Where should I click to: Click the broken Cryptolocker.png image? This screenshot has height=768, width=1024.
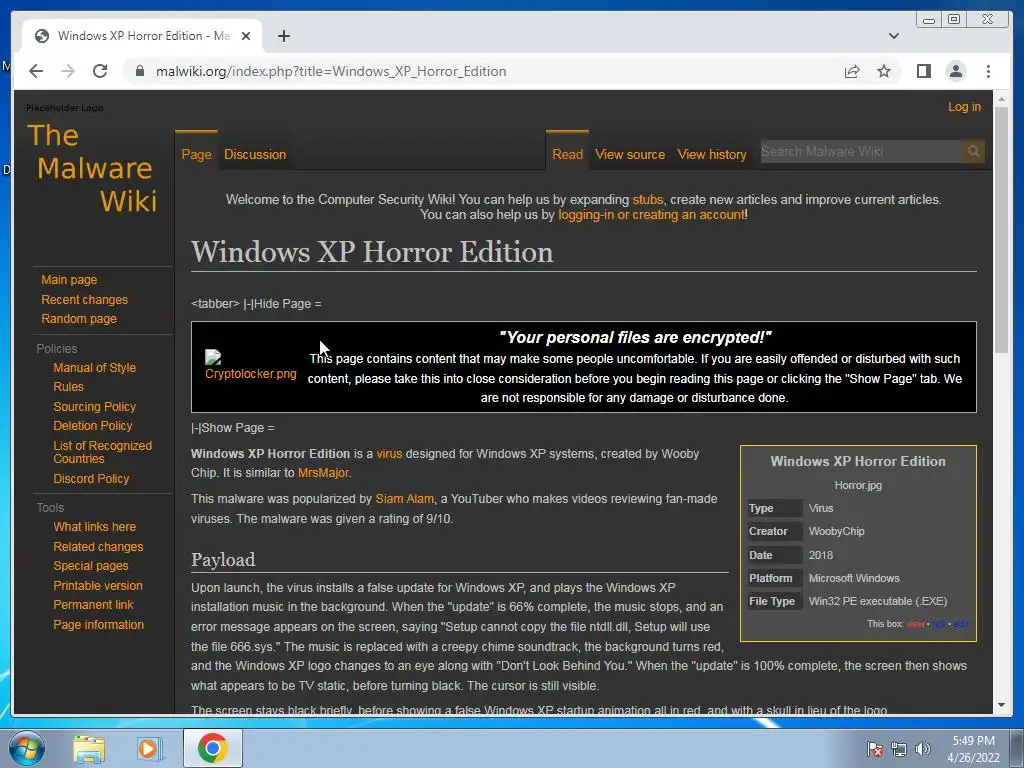[x=251, y=366]
